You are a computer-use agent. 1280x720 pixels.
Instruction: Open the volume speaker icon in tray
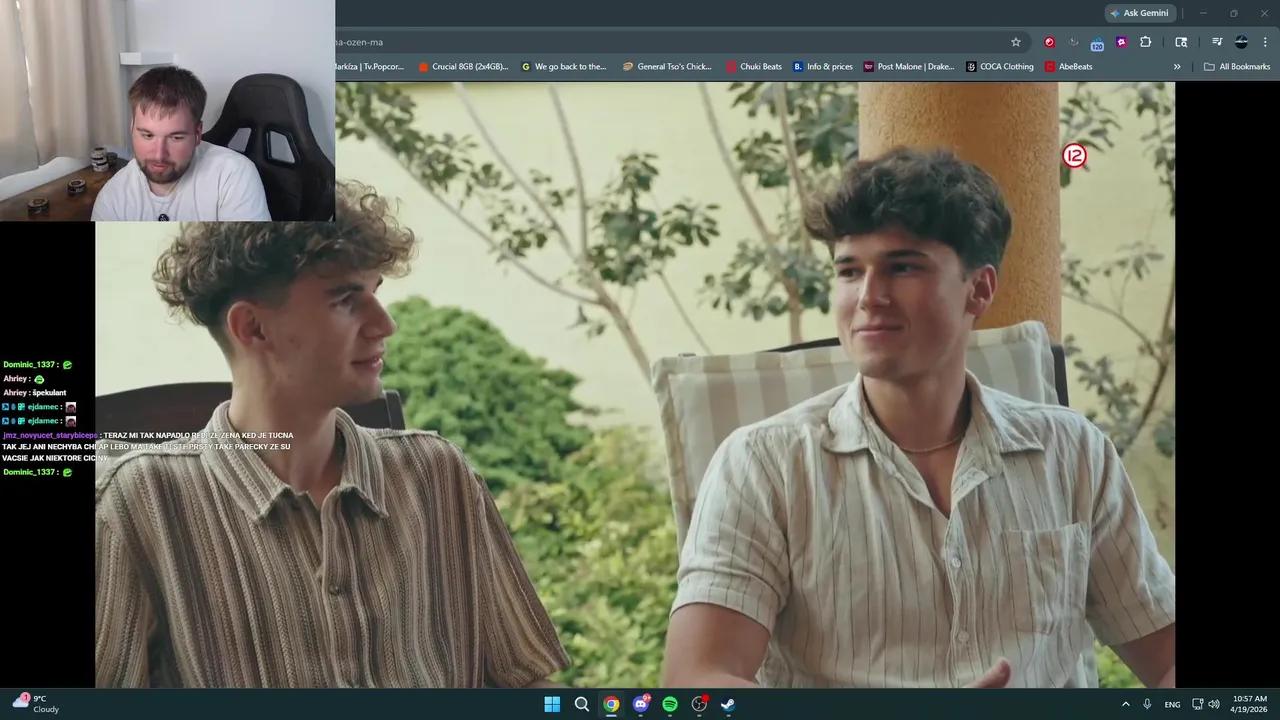1214,704
